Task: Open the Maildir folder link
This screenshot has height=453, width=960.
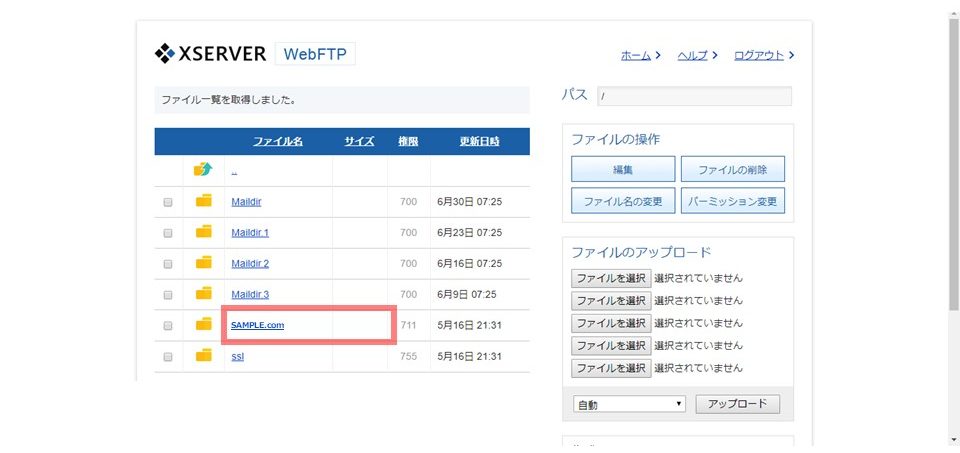Action: (246, 201)
